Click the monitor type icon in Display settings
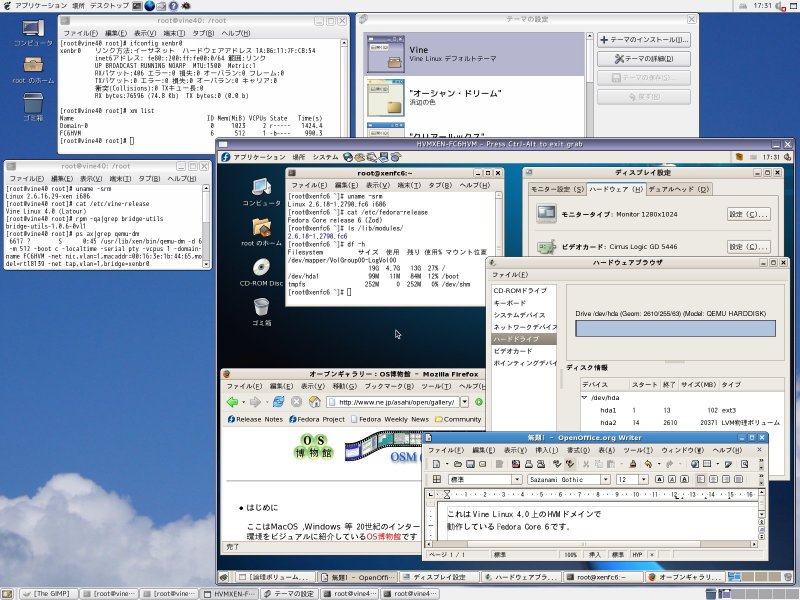The height and width of the screenshot is (600, 800). [546, 213]
